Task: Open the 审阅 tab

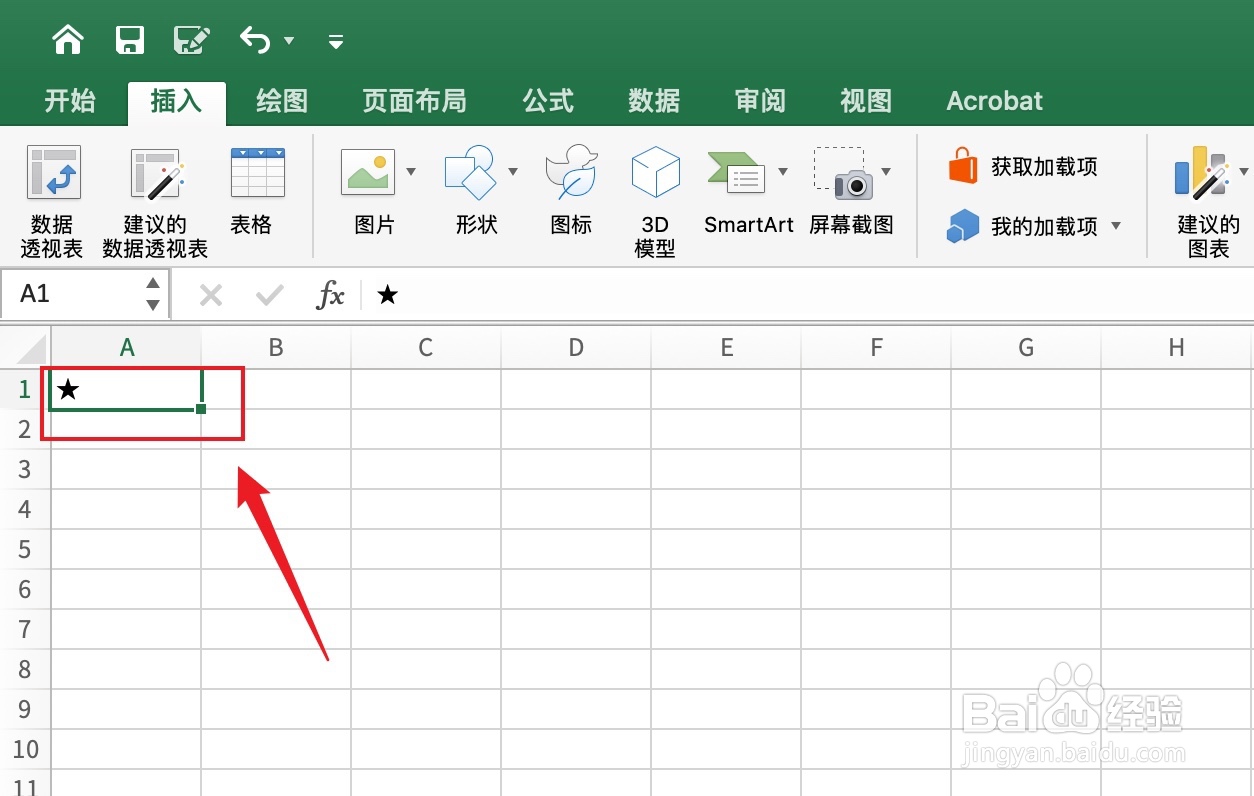Action: coord(760,101)
